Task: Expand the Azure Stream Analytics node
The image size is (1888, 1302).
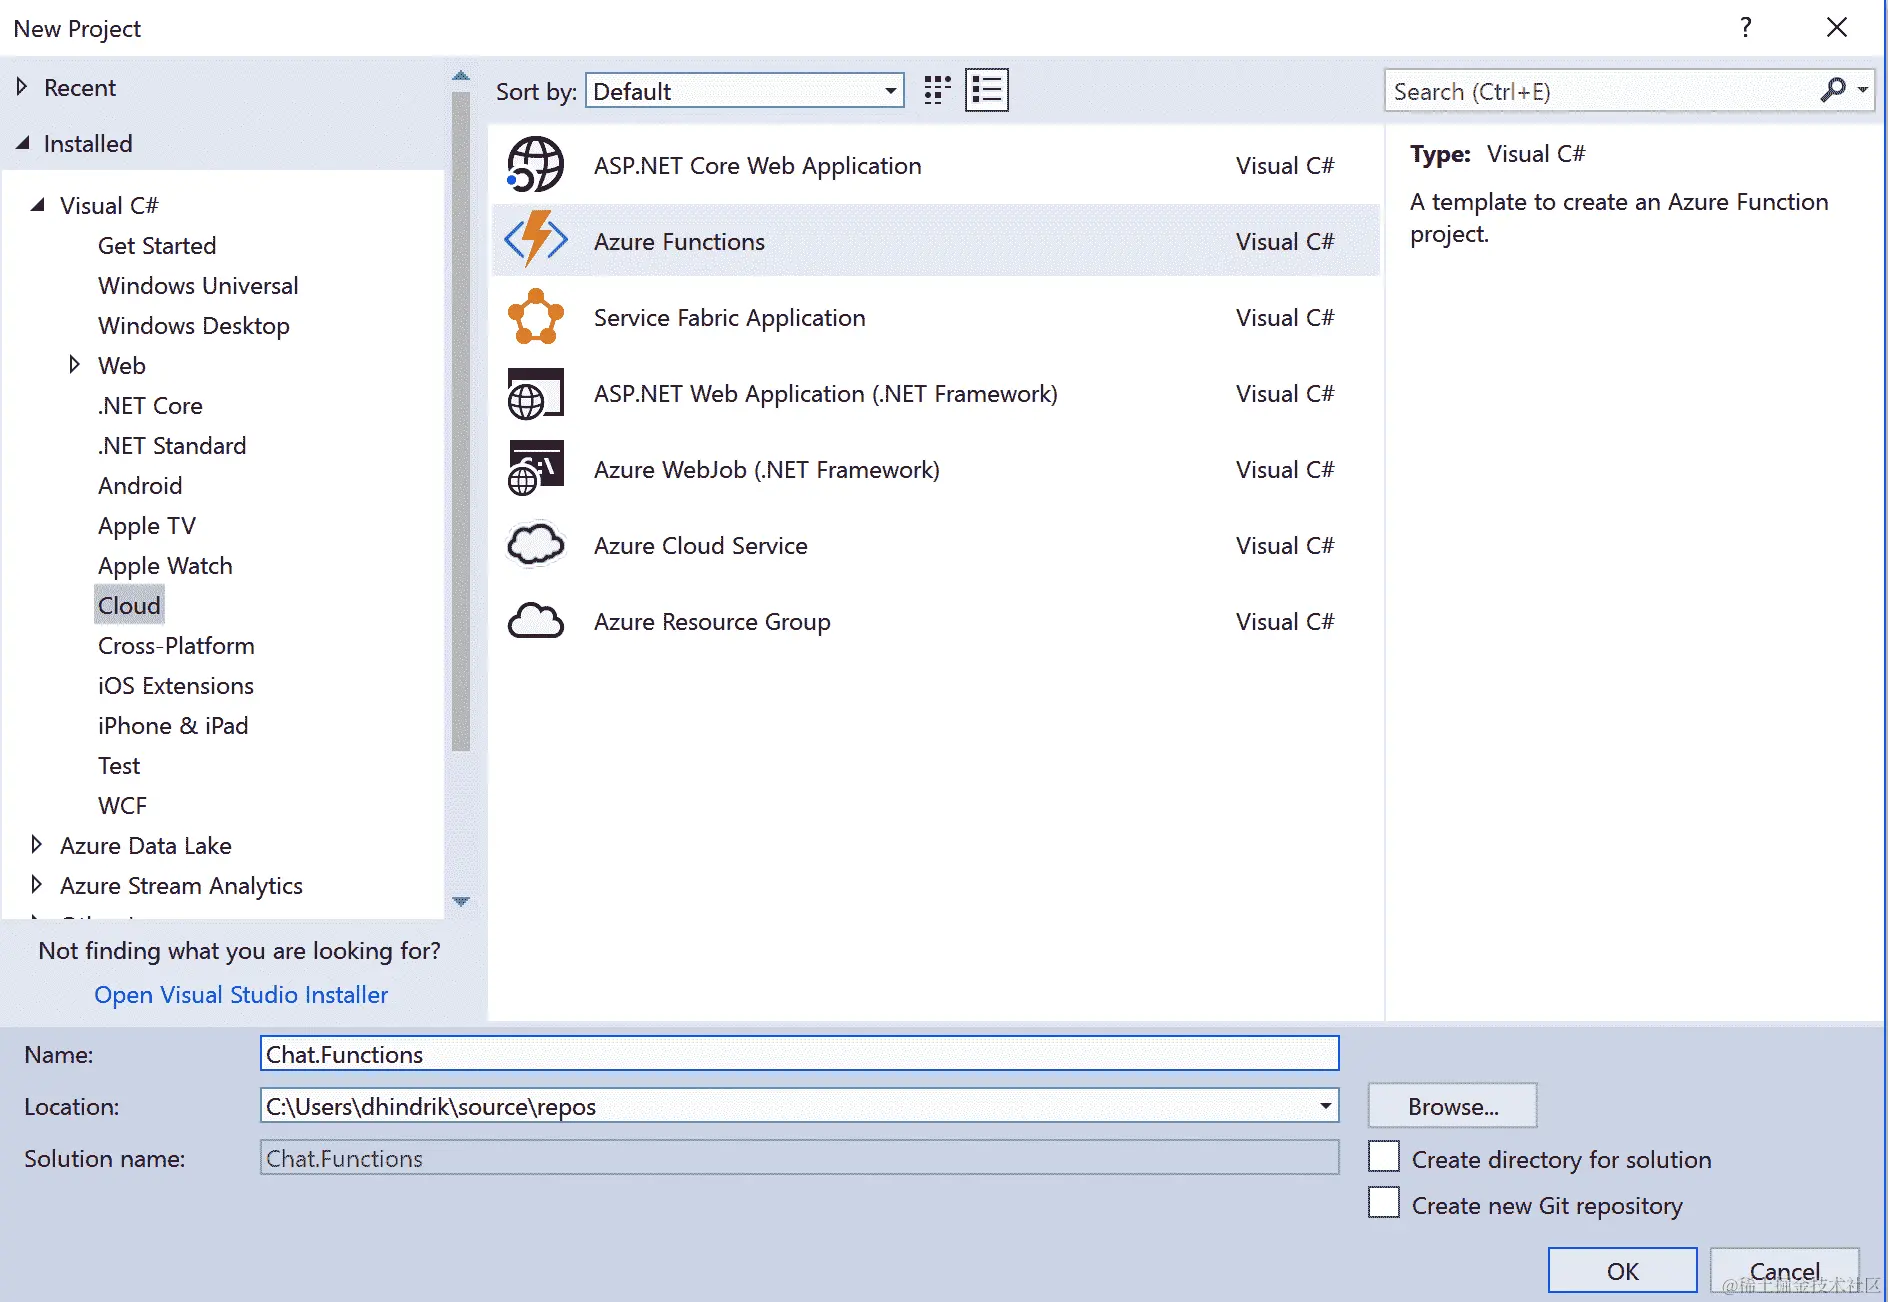Action: pos(37,885)
